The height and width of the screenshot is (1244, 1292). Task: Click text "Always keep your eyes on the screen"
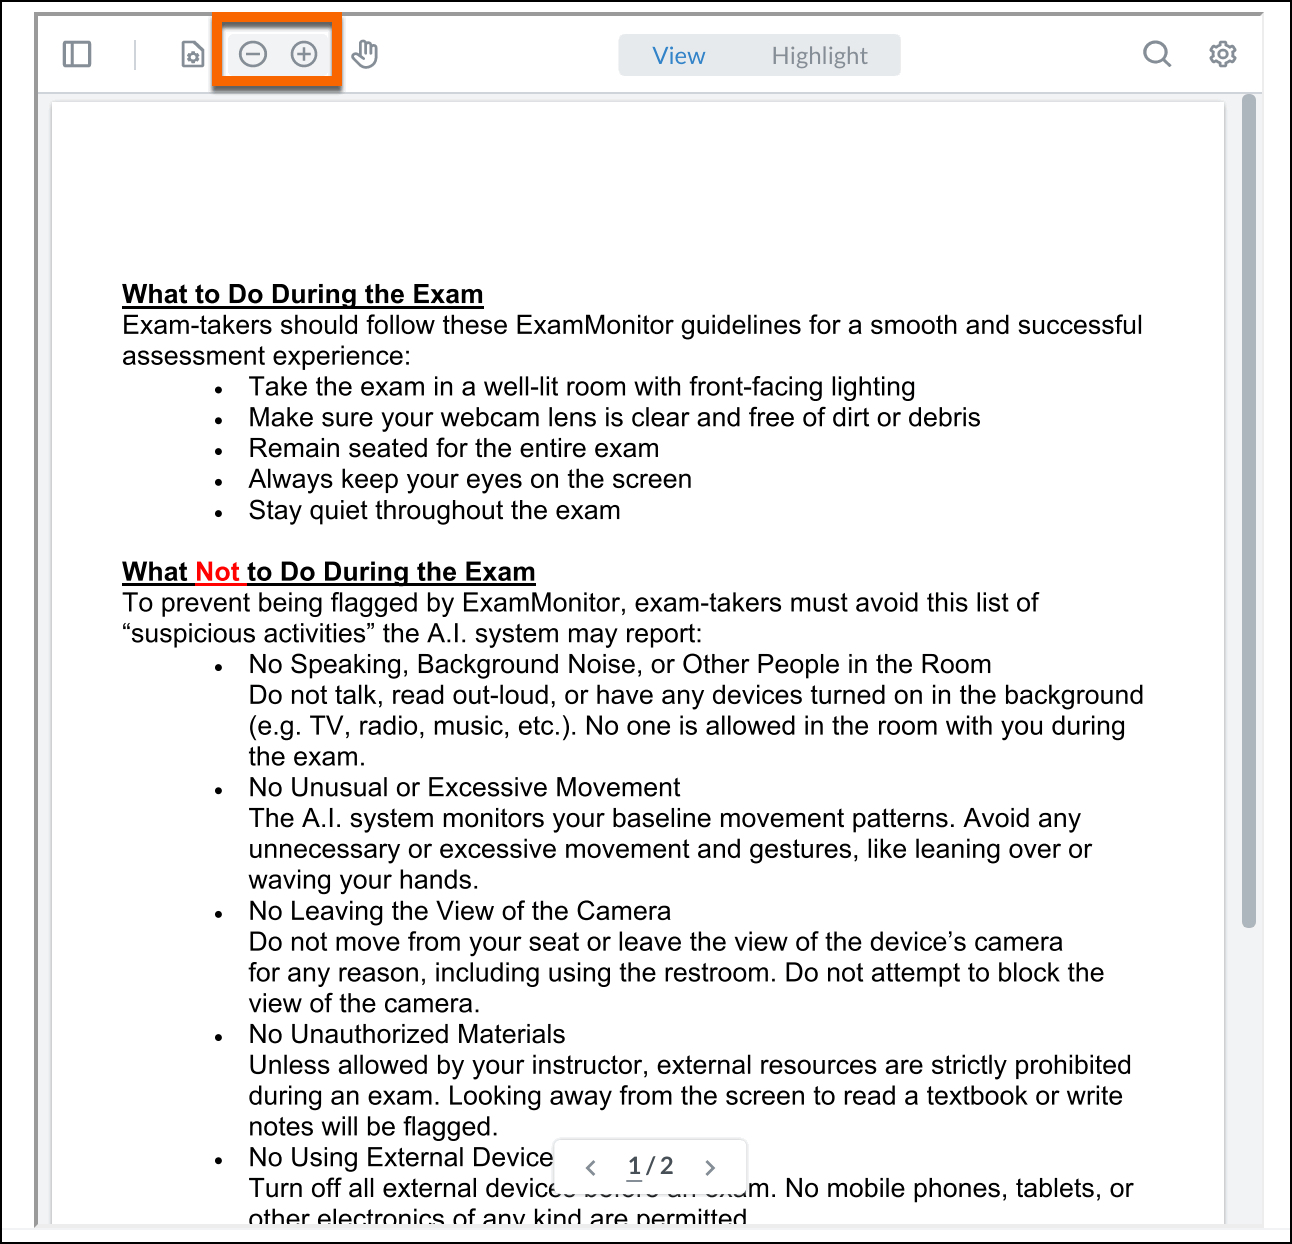pos(470,479)
